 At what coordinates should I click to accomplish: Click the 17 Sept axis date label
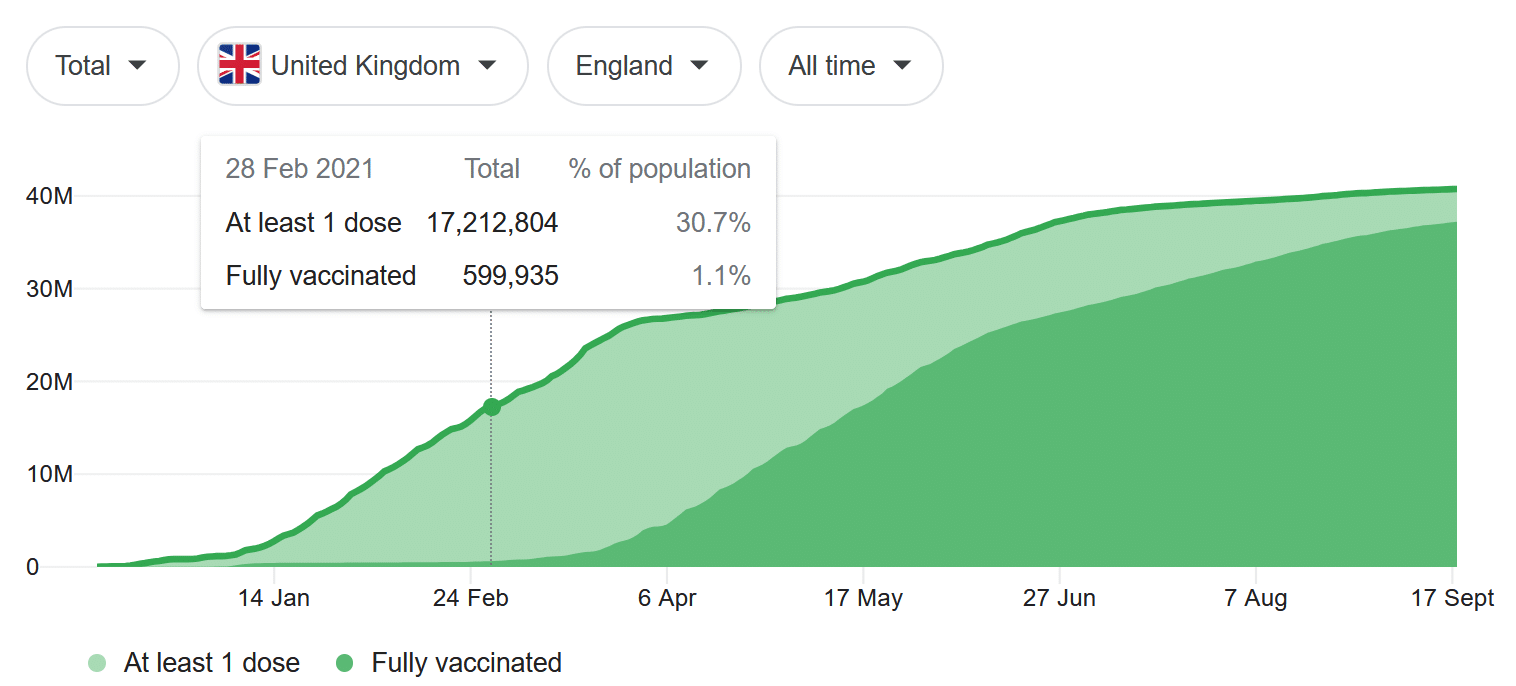[x=1452, y=598]
